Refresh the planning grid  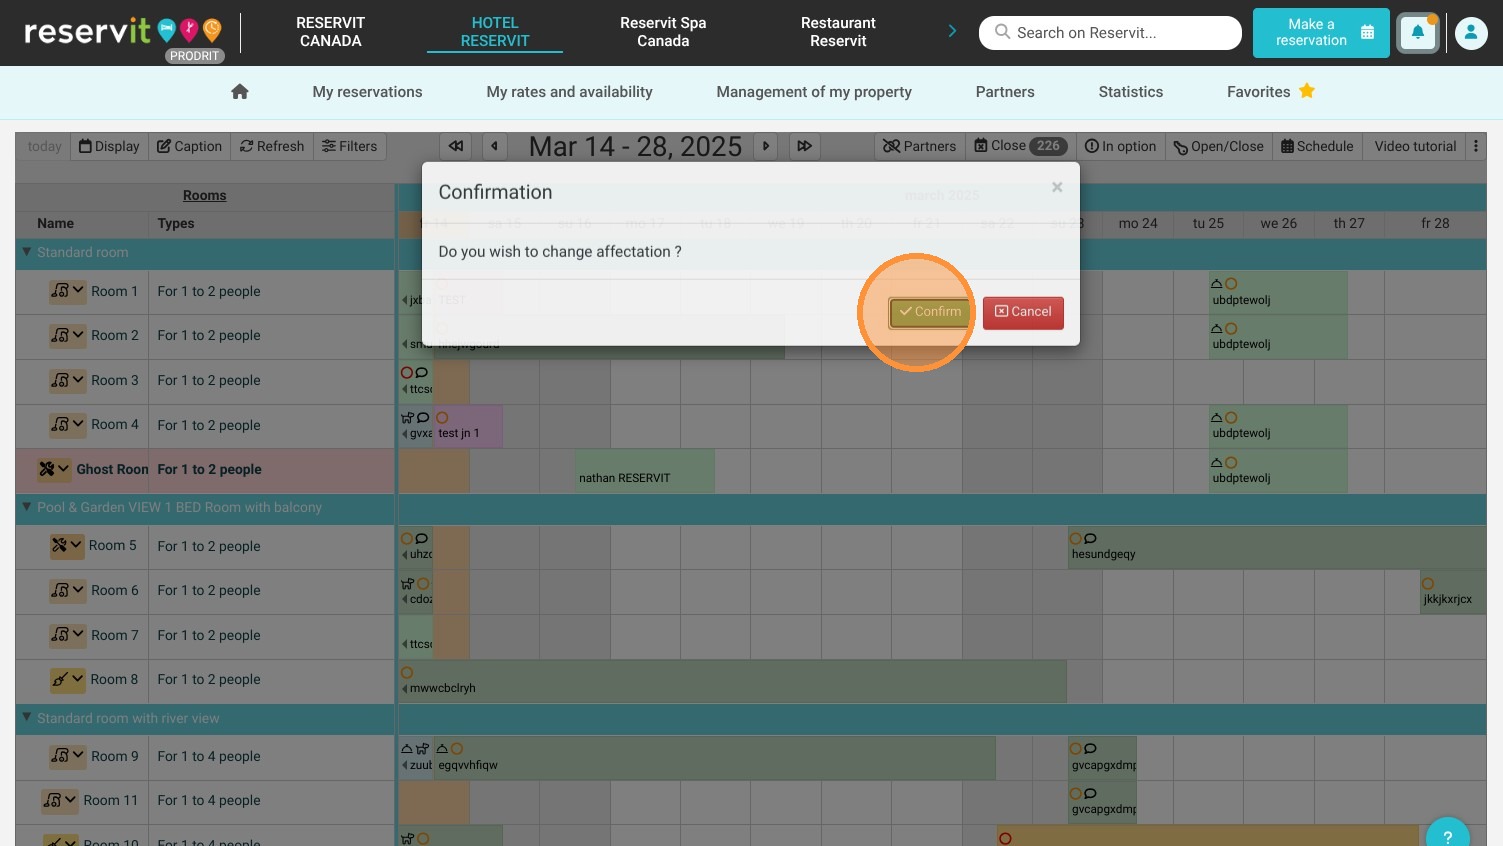pos(272,146)
